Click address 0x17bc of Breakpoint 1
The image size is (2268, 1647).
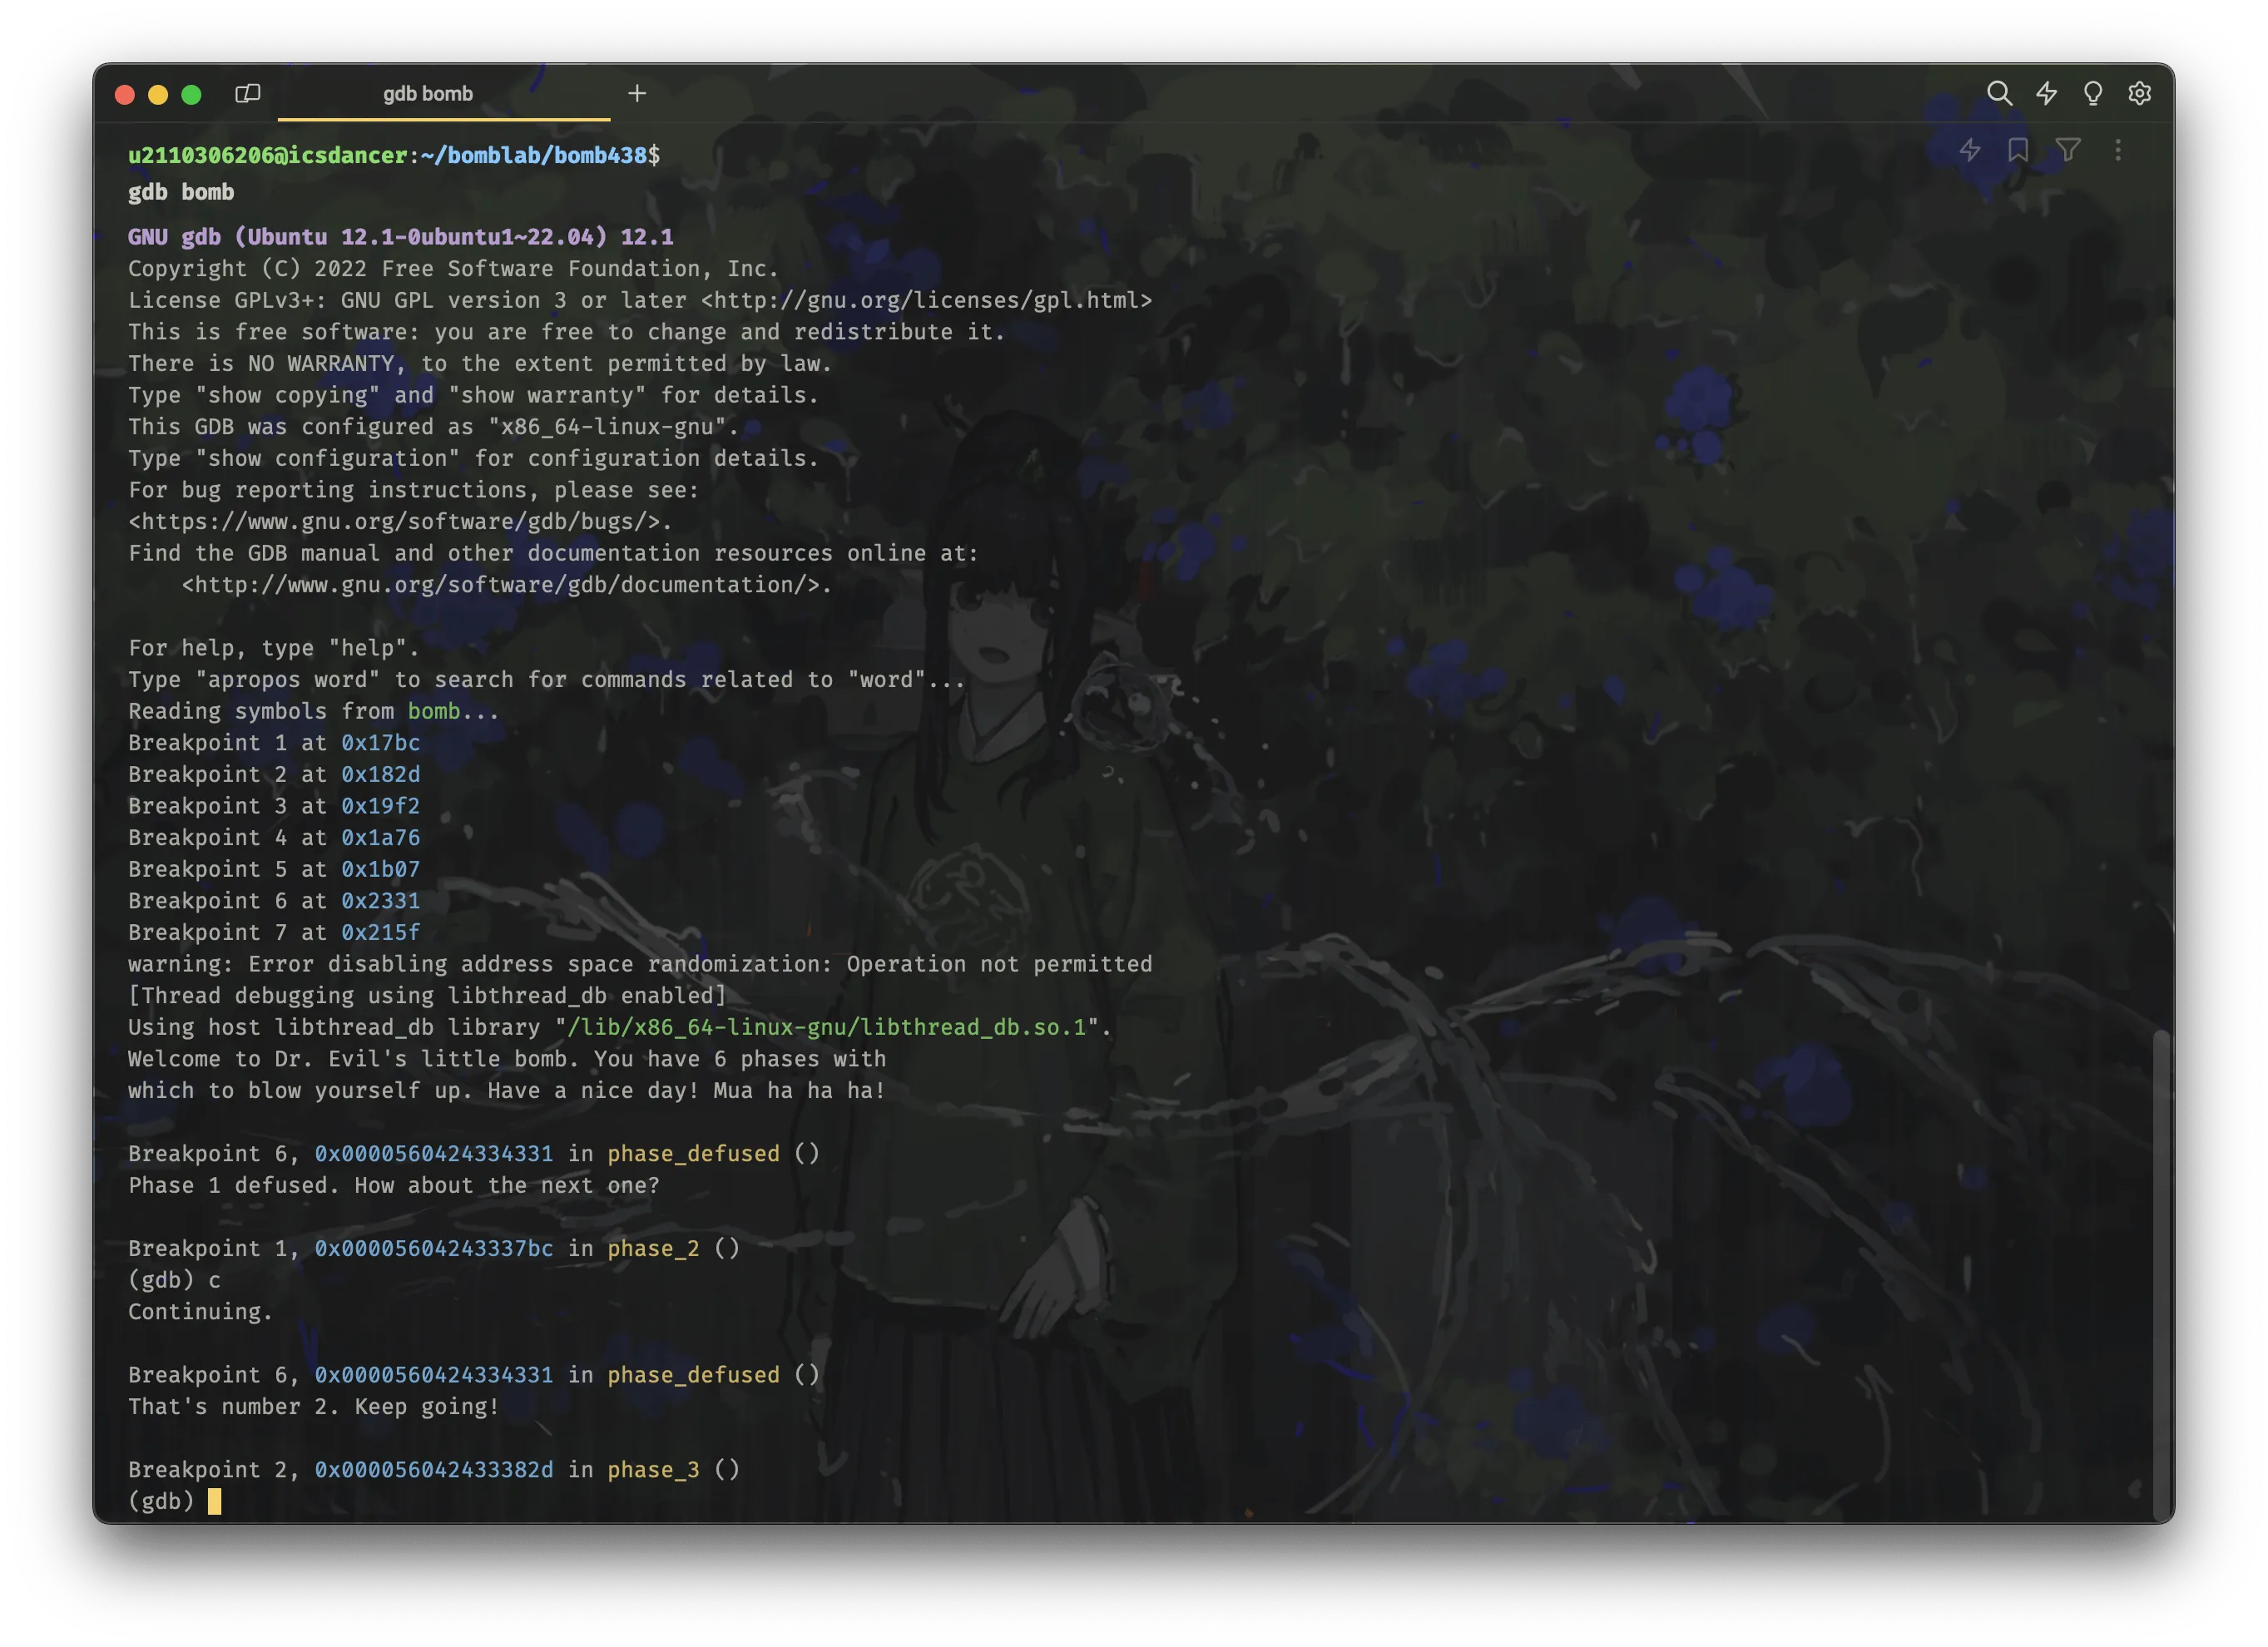tap(380, 743)
